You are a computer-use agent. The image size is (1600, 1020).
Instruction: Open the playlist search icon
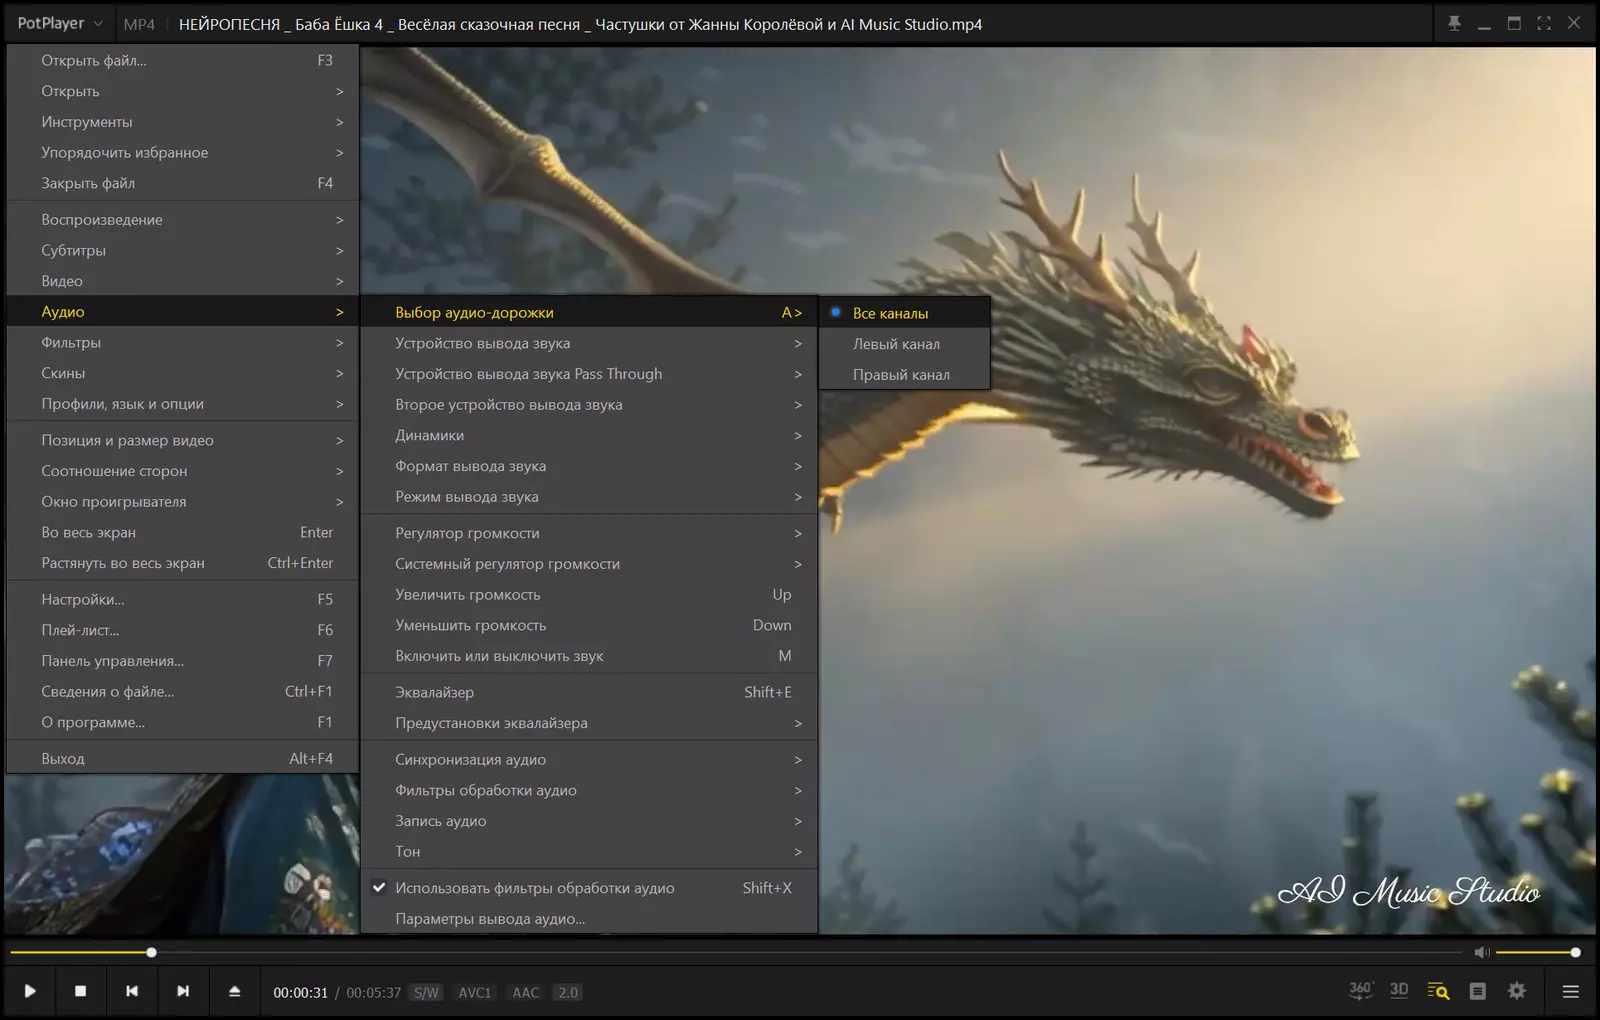[1438, 991]
